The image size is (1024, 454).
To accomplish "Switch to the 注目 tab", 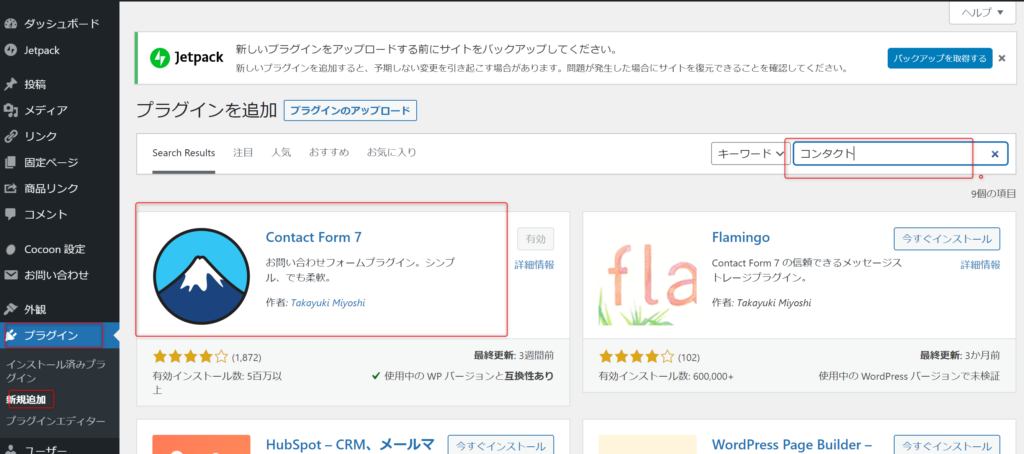I will (x=243, y=152).
